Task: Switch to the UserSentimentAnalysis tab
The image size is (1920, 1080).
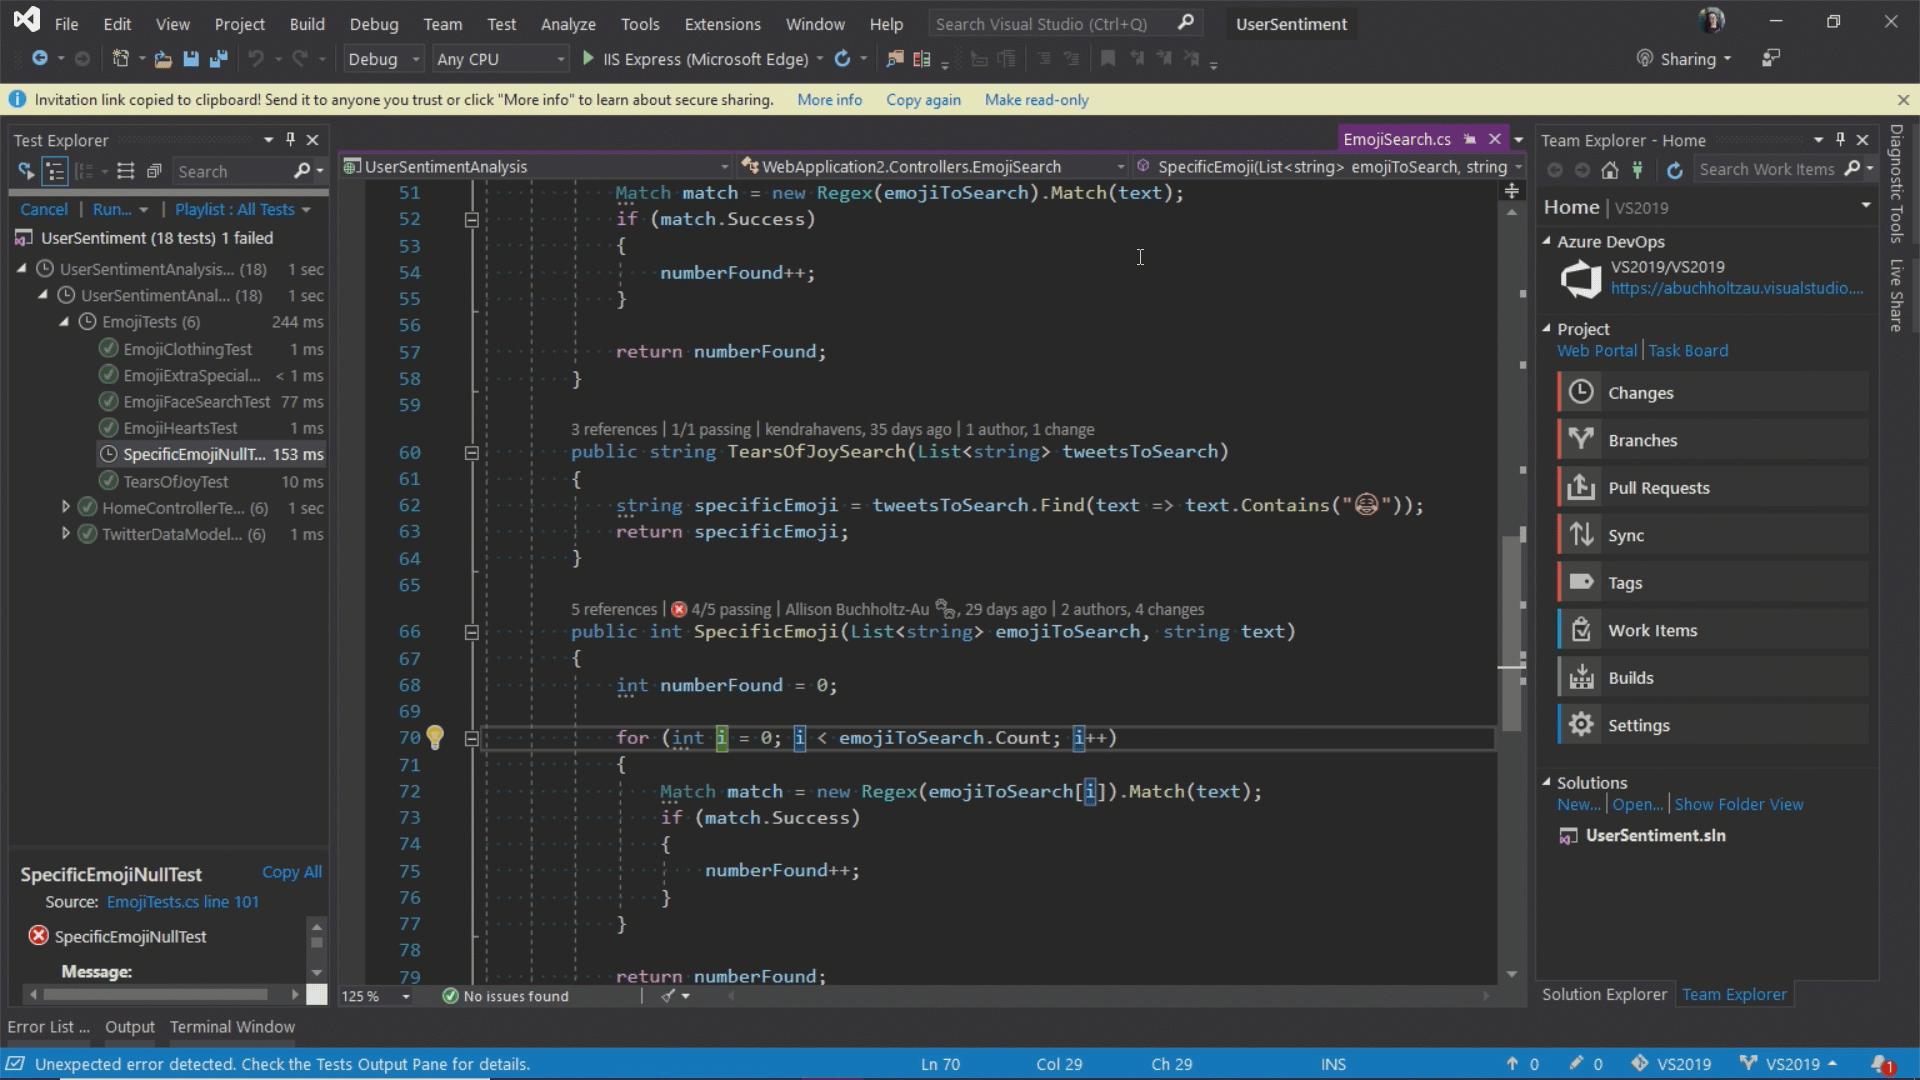Action: [x=447, y=166]
